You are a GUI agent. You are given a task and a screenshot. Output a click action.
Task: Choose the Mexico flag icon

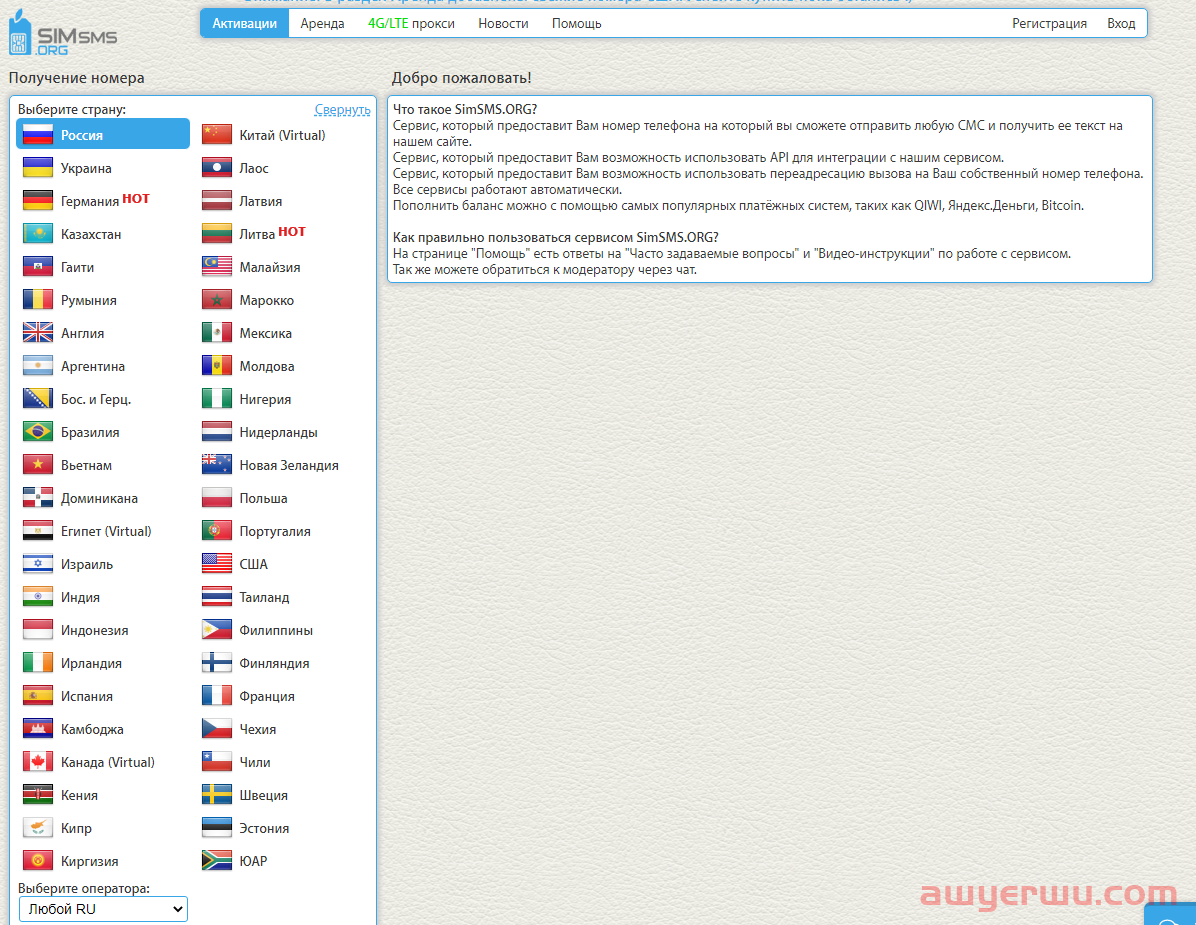tap(217, 332)
